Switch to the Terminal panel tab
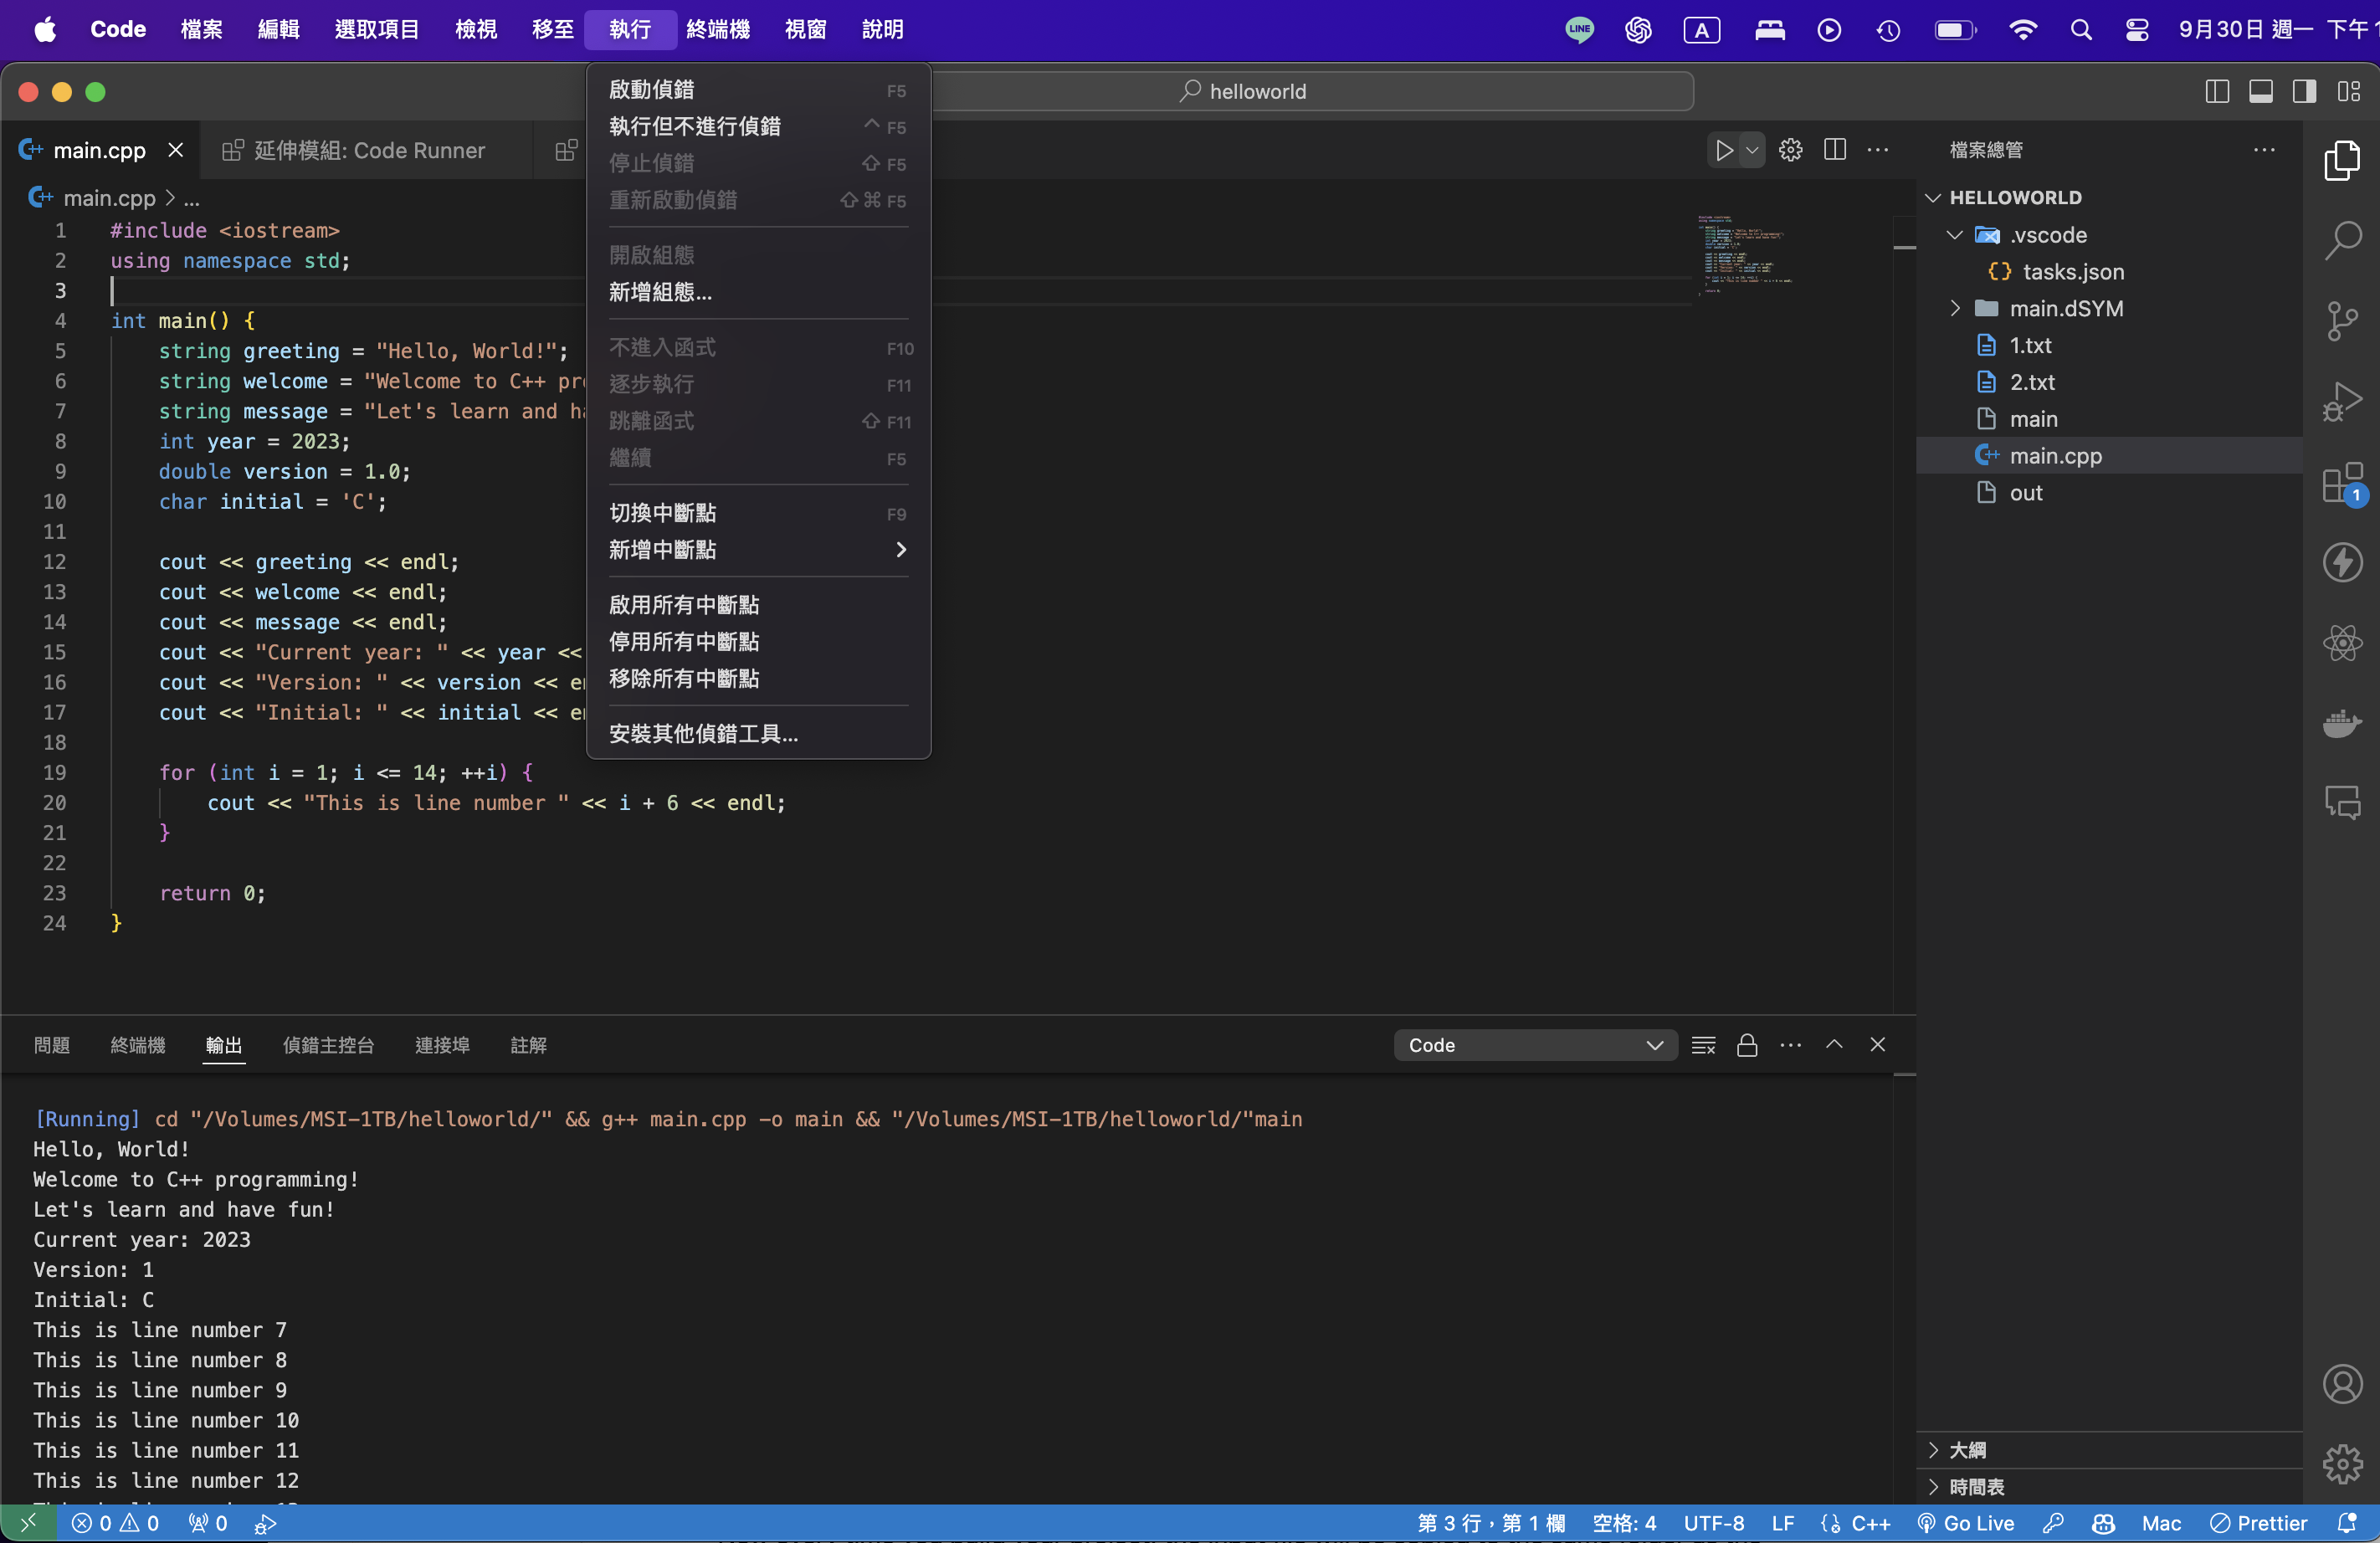The image size is (2380, 1543). [138, 1045]
